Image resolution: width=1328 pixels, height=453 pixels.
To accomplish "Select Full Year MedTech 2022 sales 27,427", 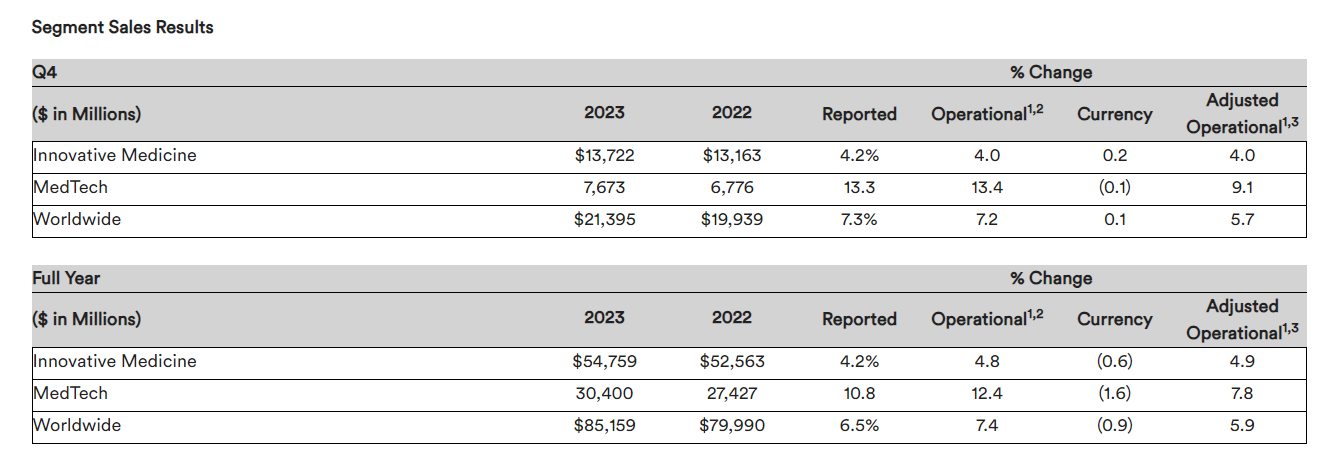I will pyautogui.click(x=731, y=393).
